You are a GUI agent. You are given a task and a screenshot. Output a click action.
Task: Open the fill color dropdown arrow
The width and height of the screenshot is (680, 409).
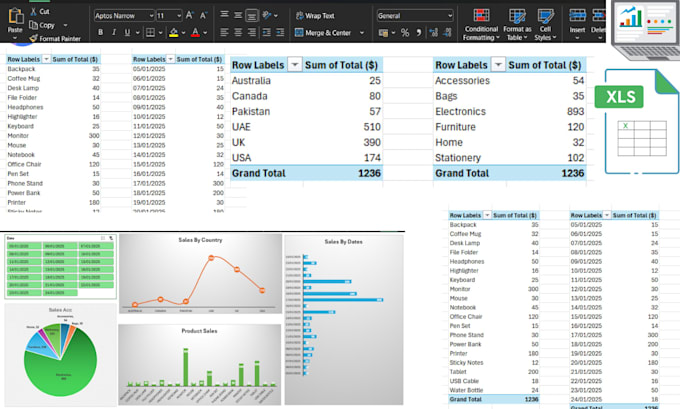coord(183,33)
